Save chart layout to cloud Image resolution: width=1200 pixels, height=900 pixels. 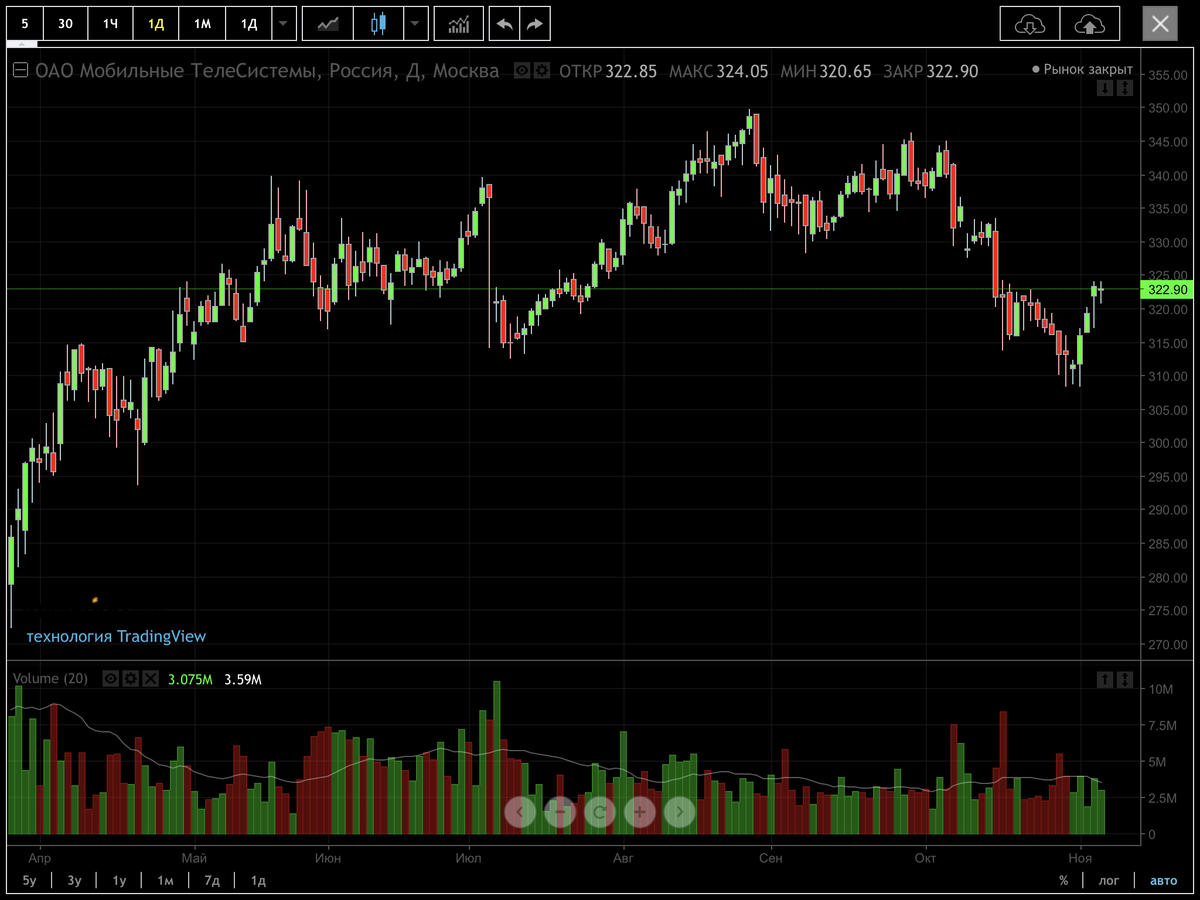pyautogui.click(x=1090, y=24)
